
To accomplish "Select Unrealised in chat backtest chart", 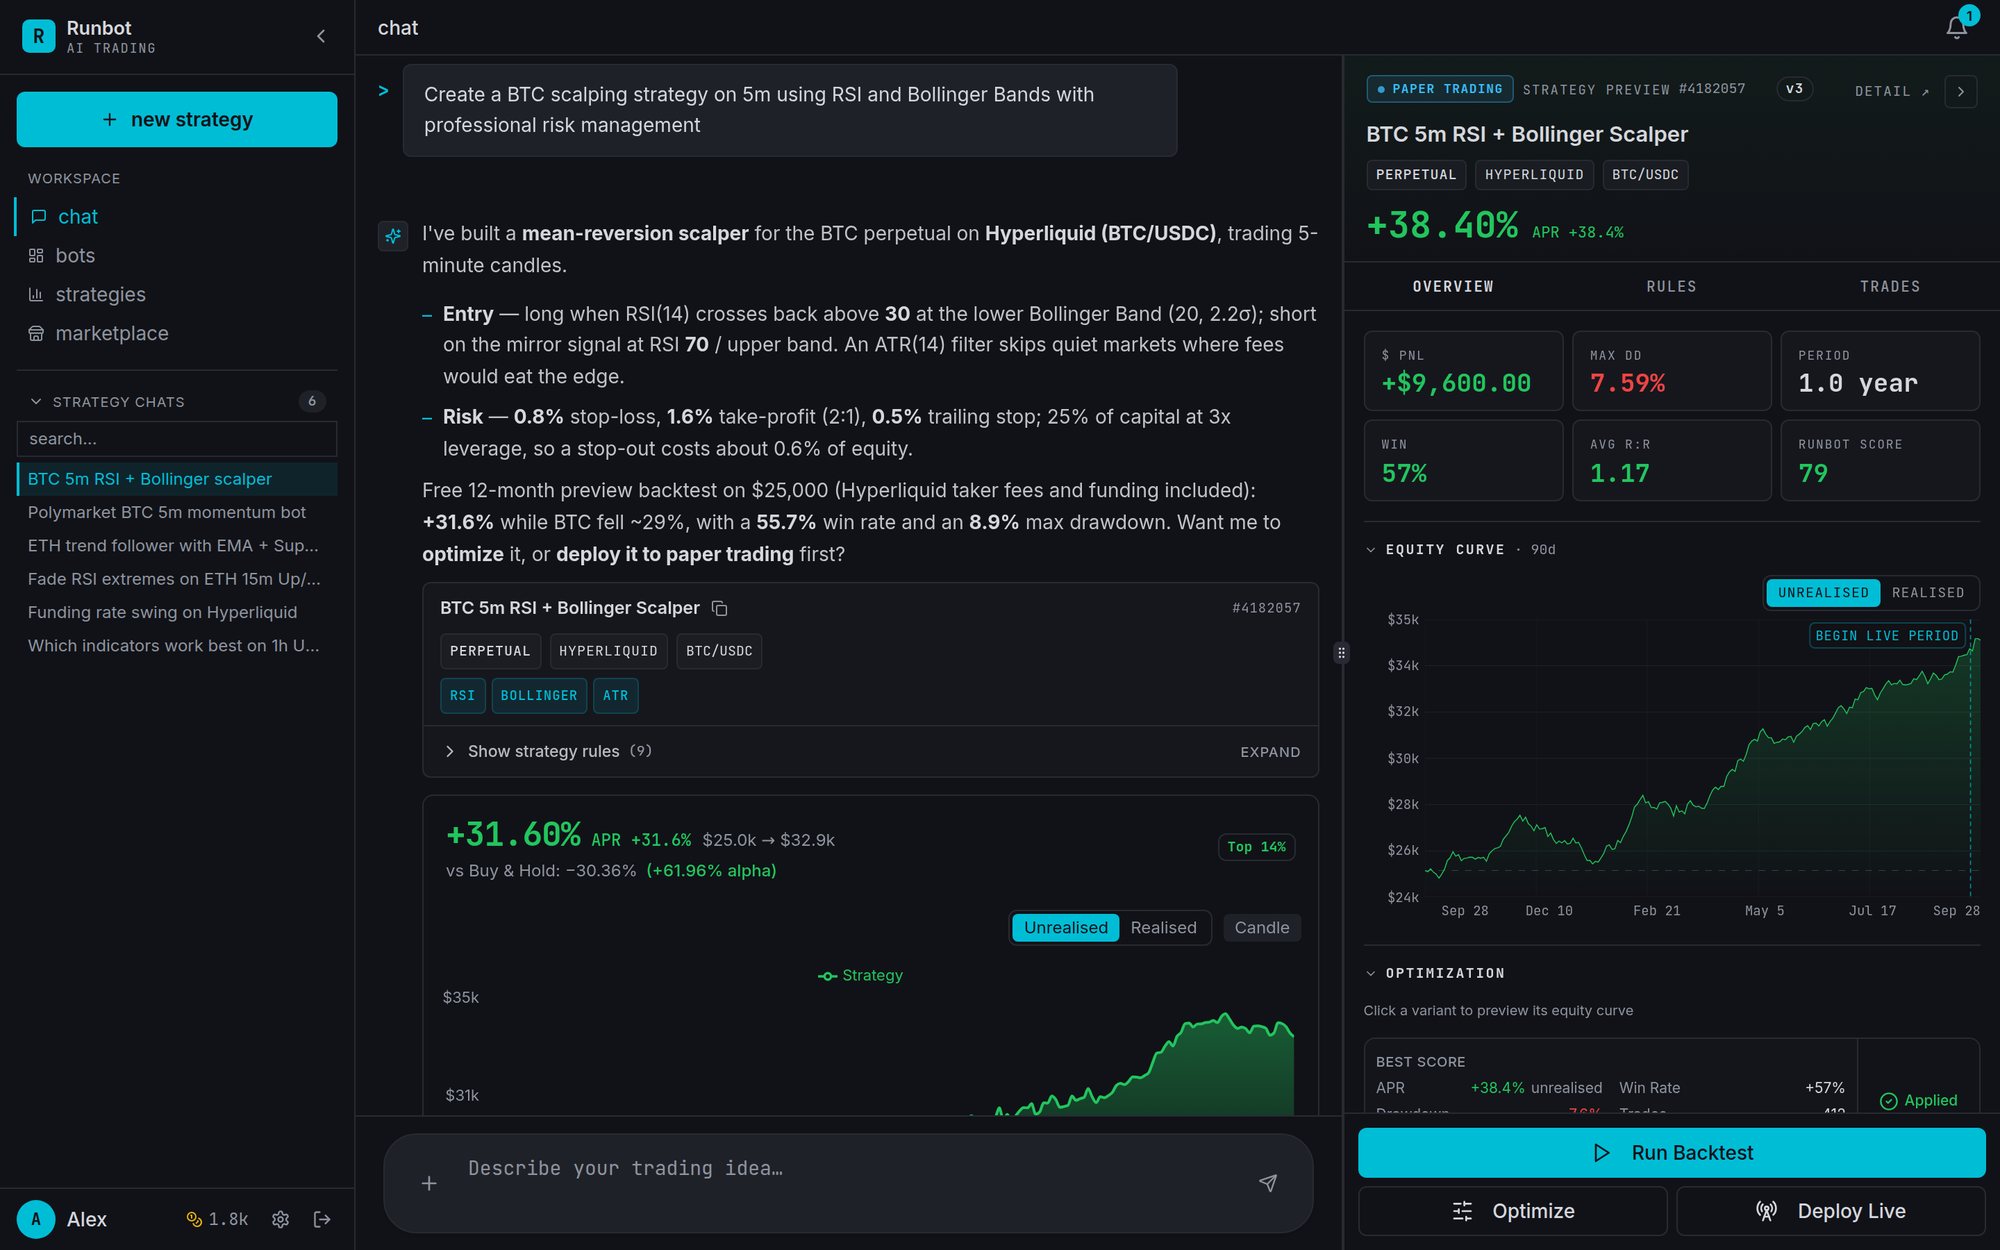I will tap(1065, 928).
